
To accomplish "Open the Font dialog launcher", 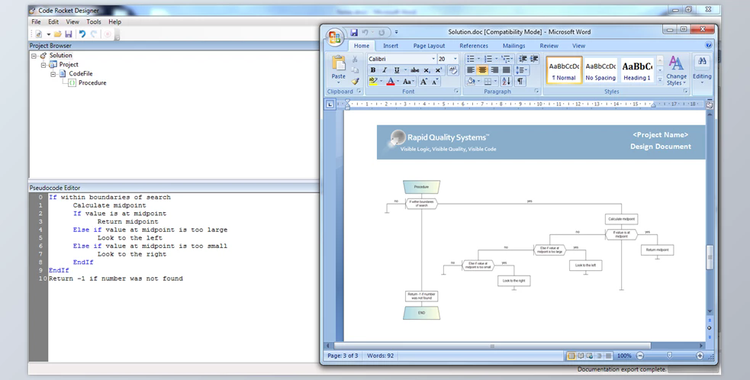I will coord(456,91).
